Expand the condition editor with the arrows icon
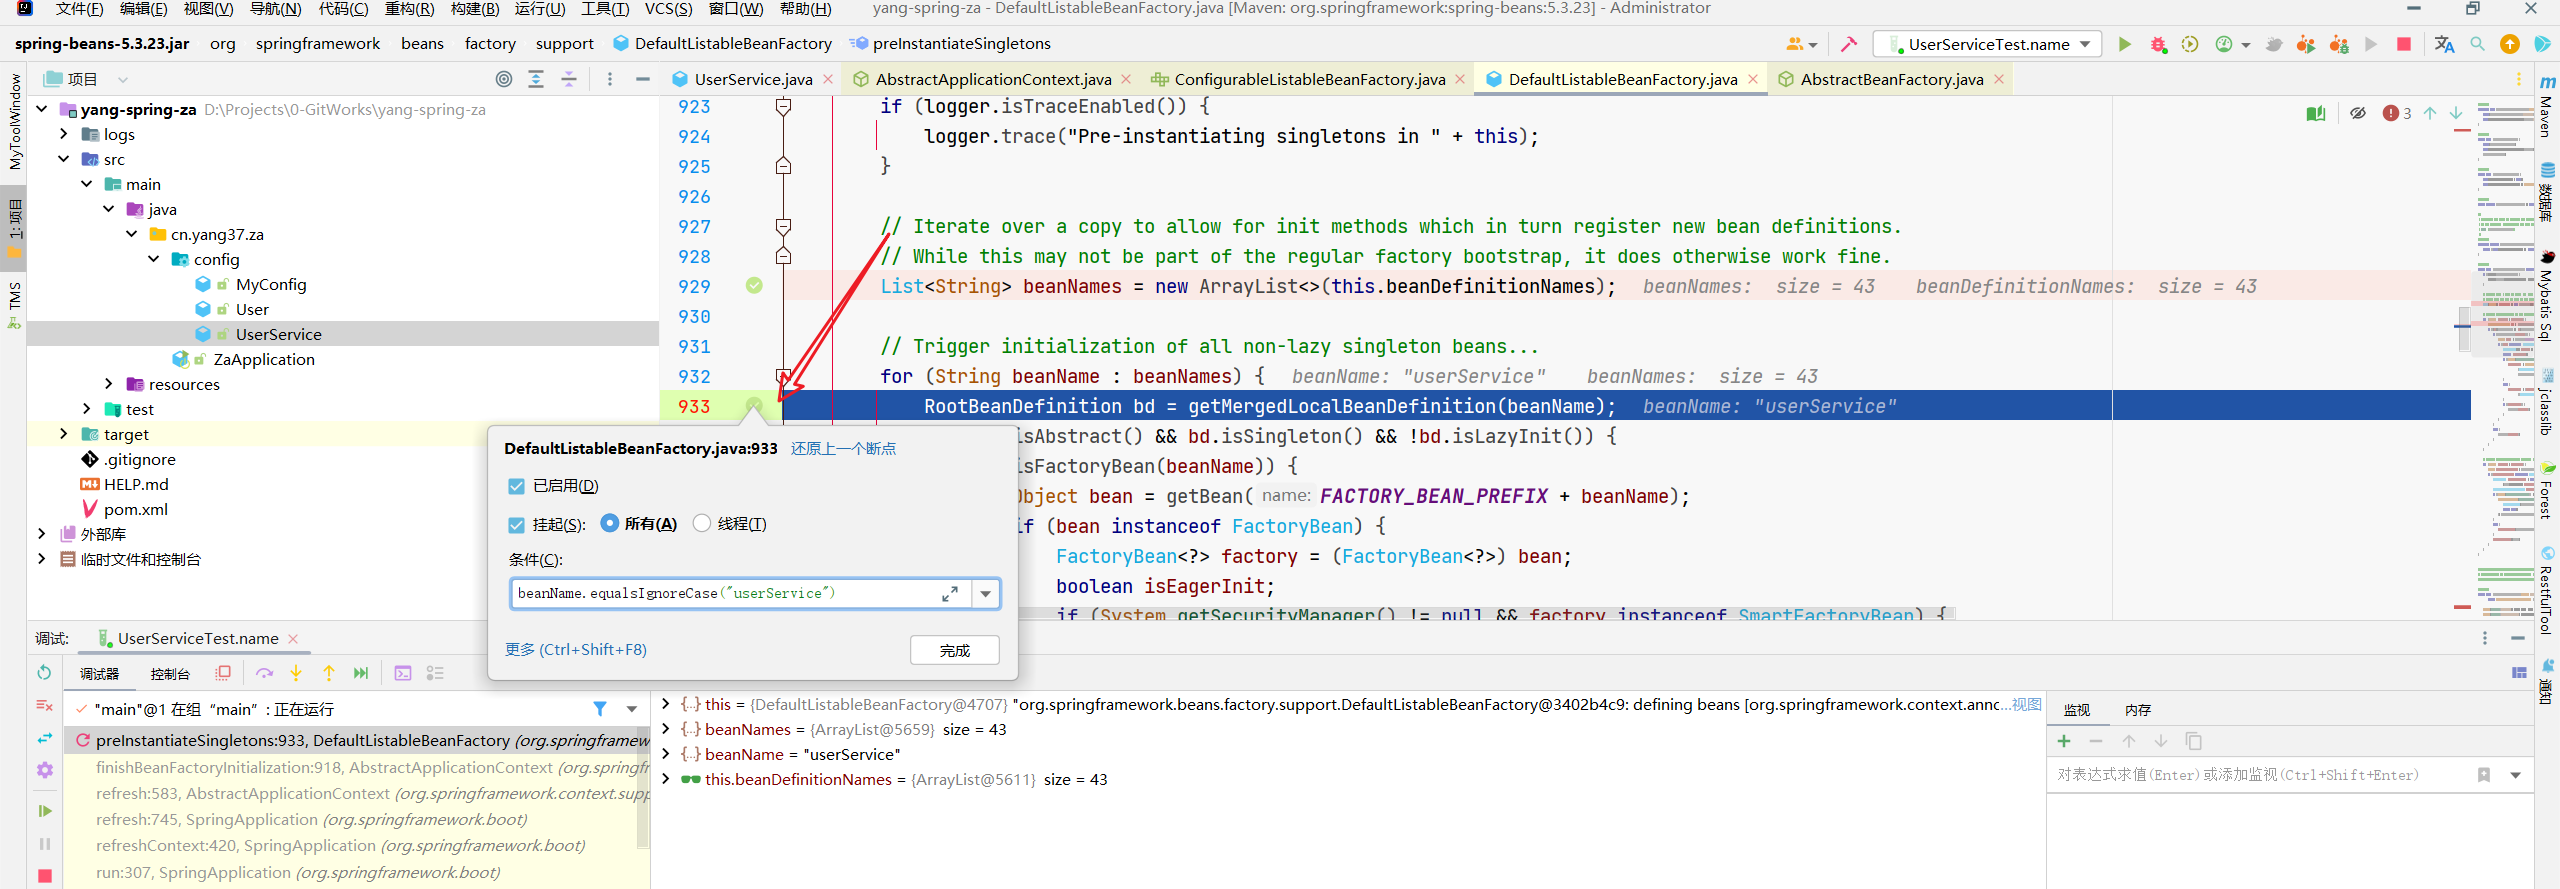Viewport: 2560px width, 889px height. click(950, 594)
